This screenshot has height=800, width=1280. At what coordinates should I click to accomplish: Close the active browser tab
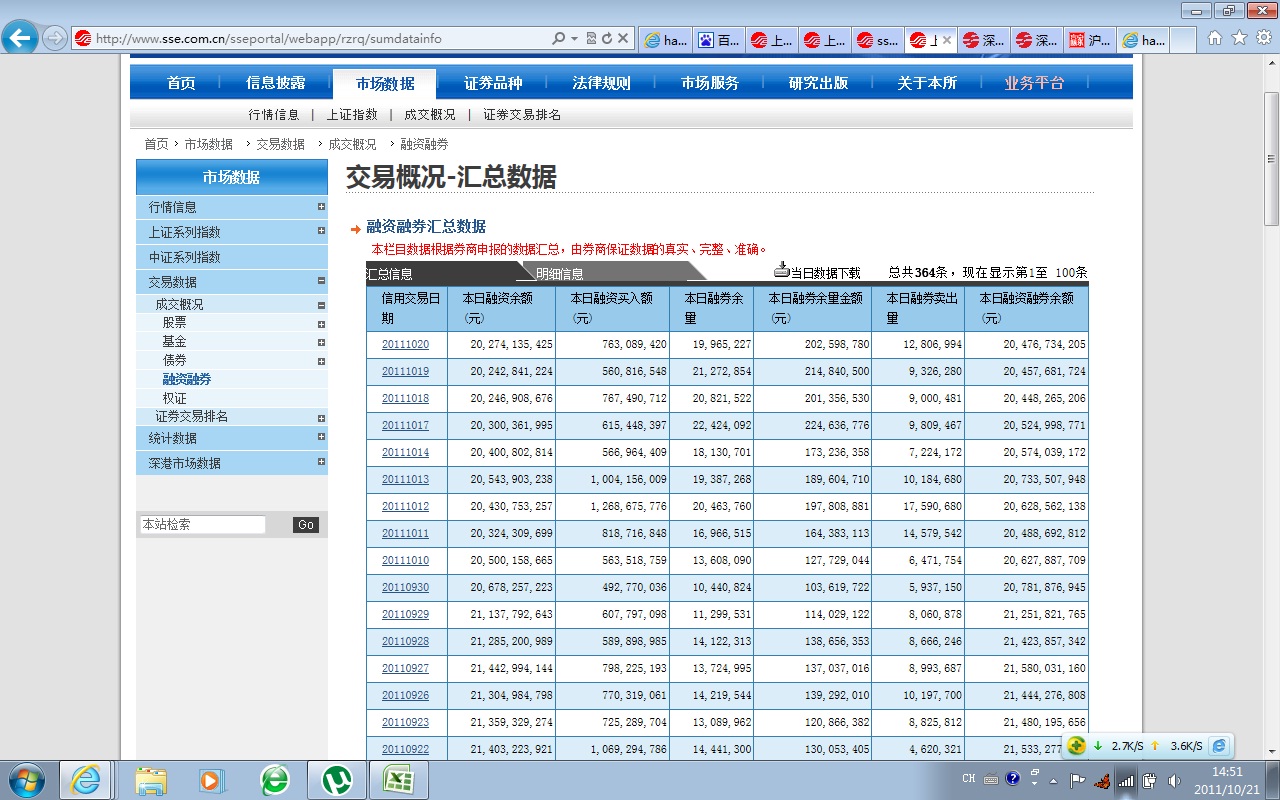click(x=947, y=40)
